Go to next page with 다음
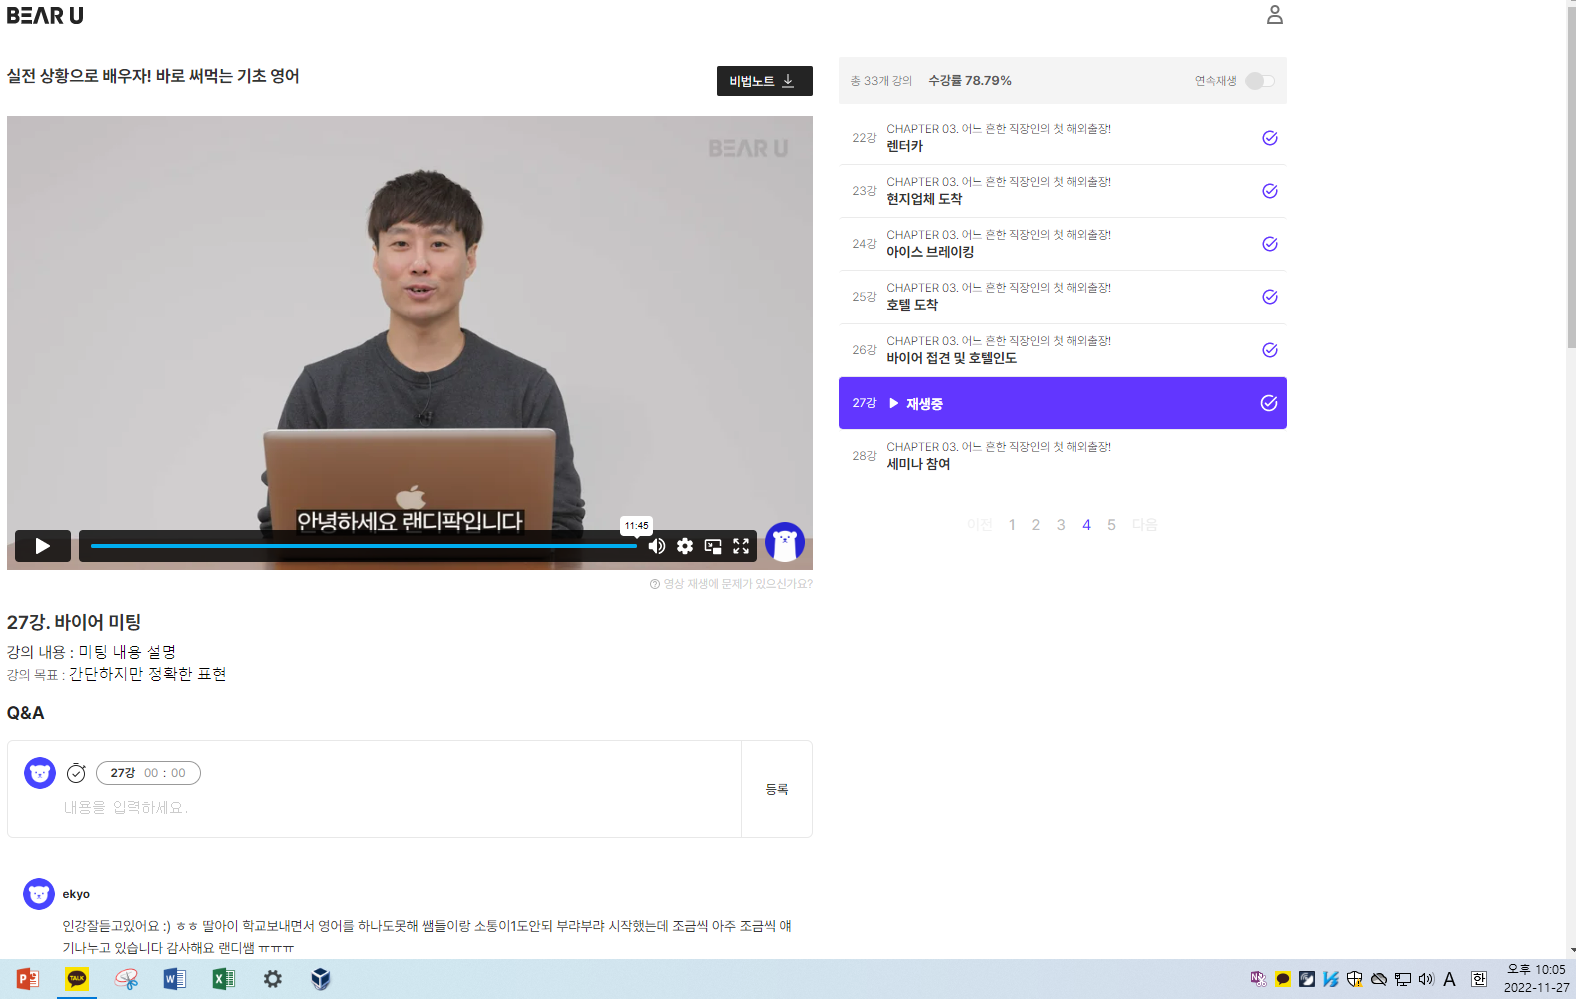Viewport: 1576px width, 999px height. pyautogui.click(x=1145, y=525)
